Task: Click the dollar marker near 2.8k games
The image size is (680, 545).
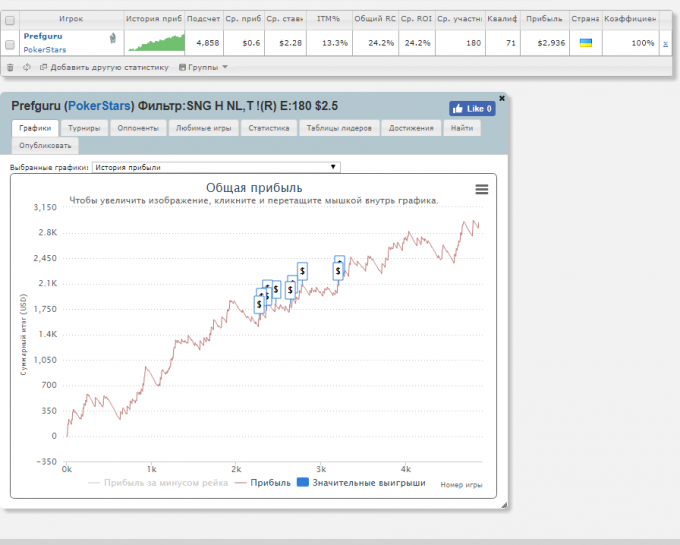Action: click(x=302, y=271)
